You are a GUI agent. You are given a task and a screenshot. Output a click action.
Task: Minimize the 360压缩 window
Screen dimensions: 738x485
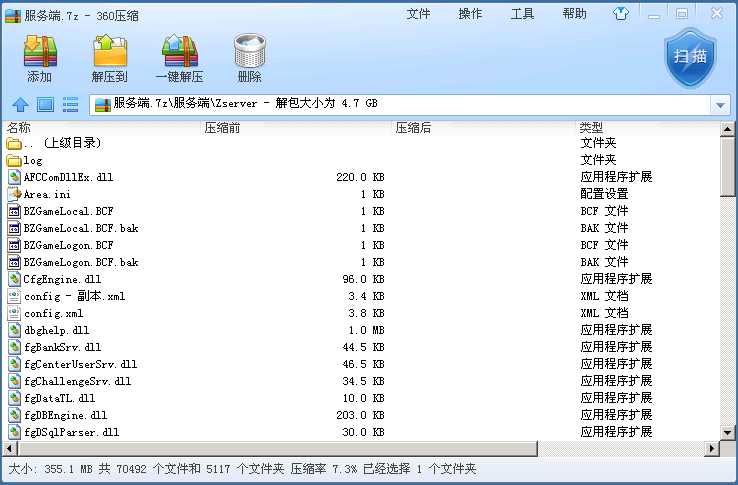654,14
